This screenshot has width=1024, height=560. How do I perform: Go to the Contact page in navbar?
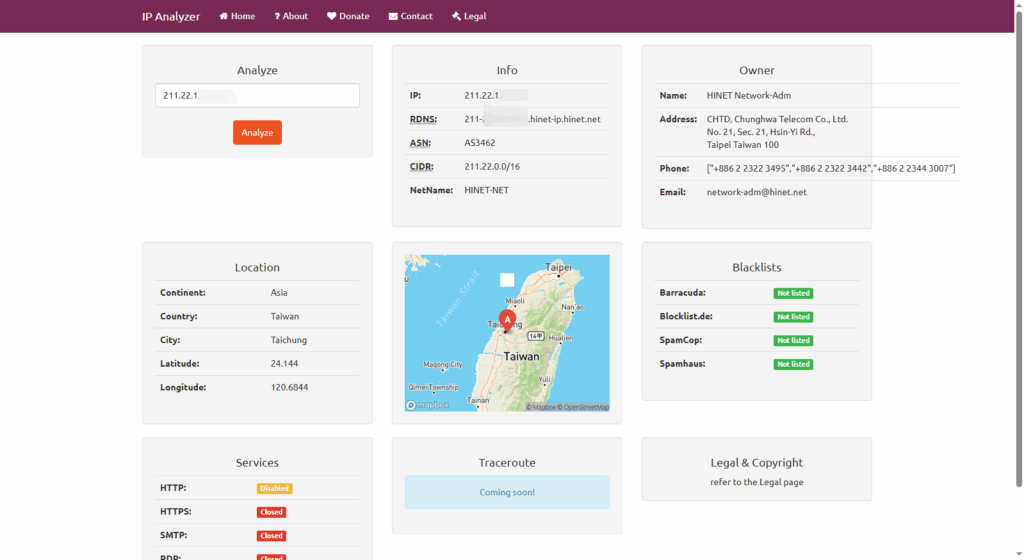click(x=416, y=16)
